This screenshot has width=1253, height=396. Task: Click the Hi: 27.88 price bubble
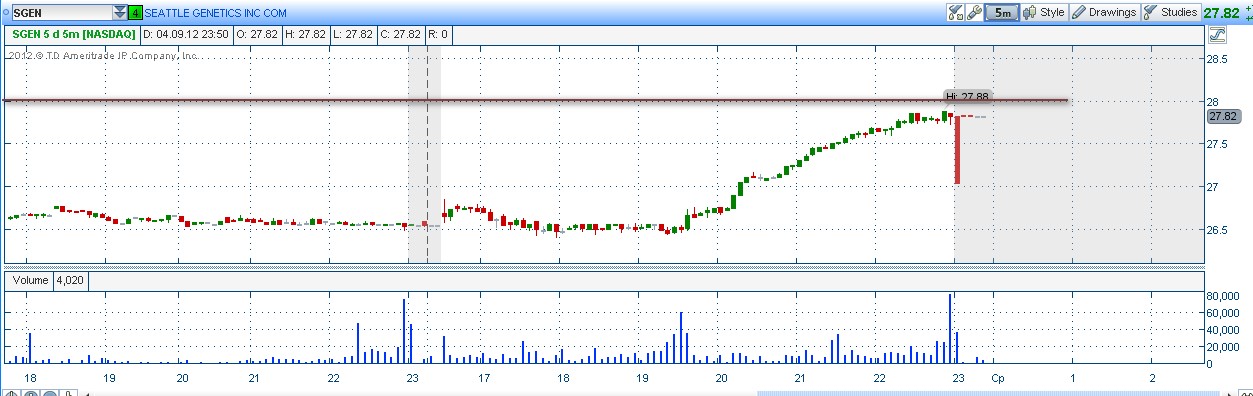click(x=968, y=96)
